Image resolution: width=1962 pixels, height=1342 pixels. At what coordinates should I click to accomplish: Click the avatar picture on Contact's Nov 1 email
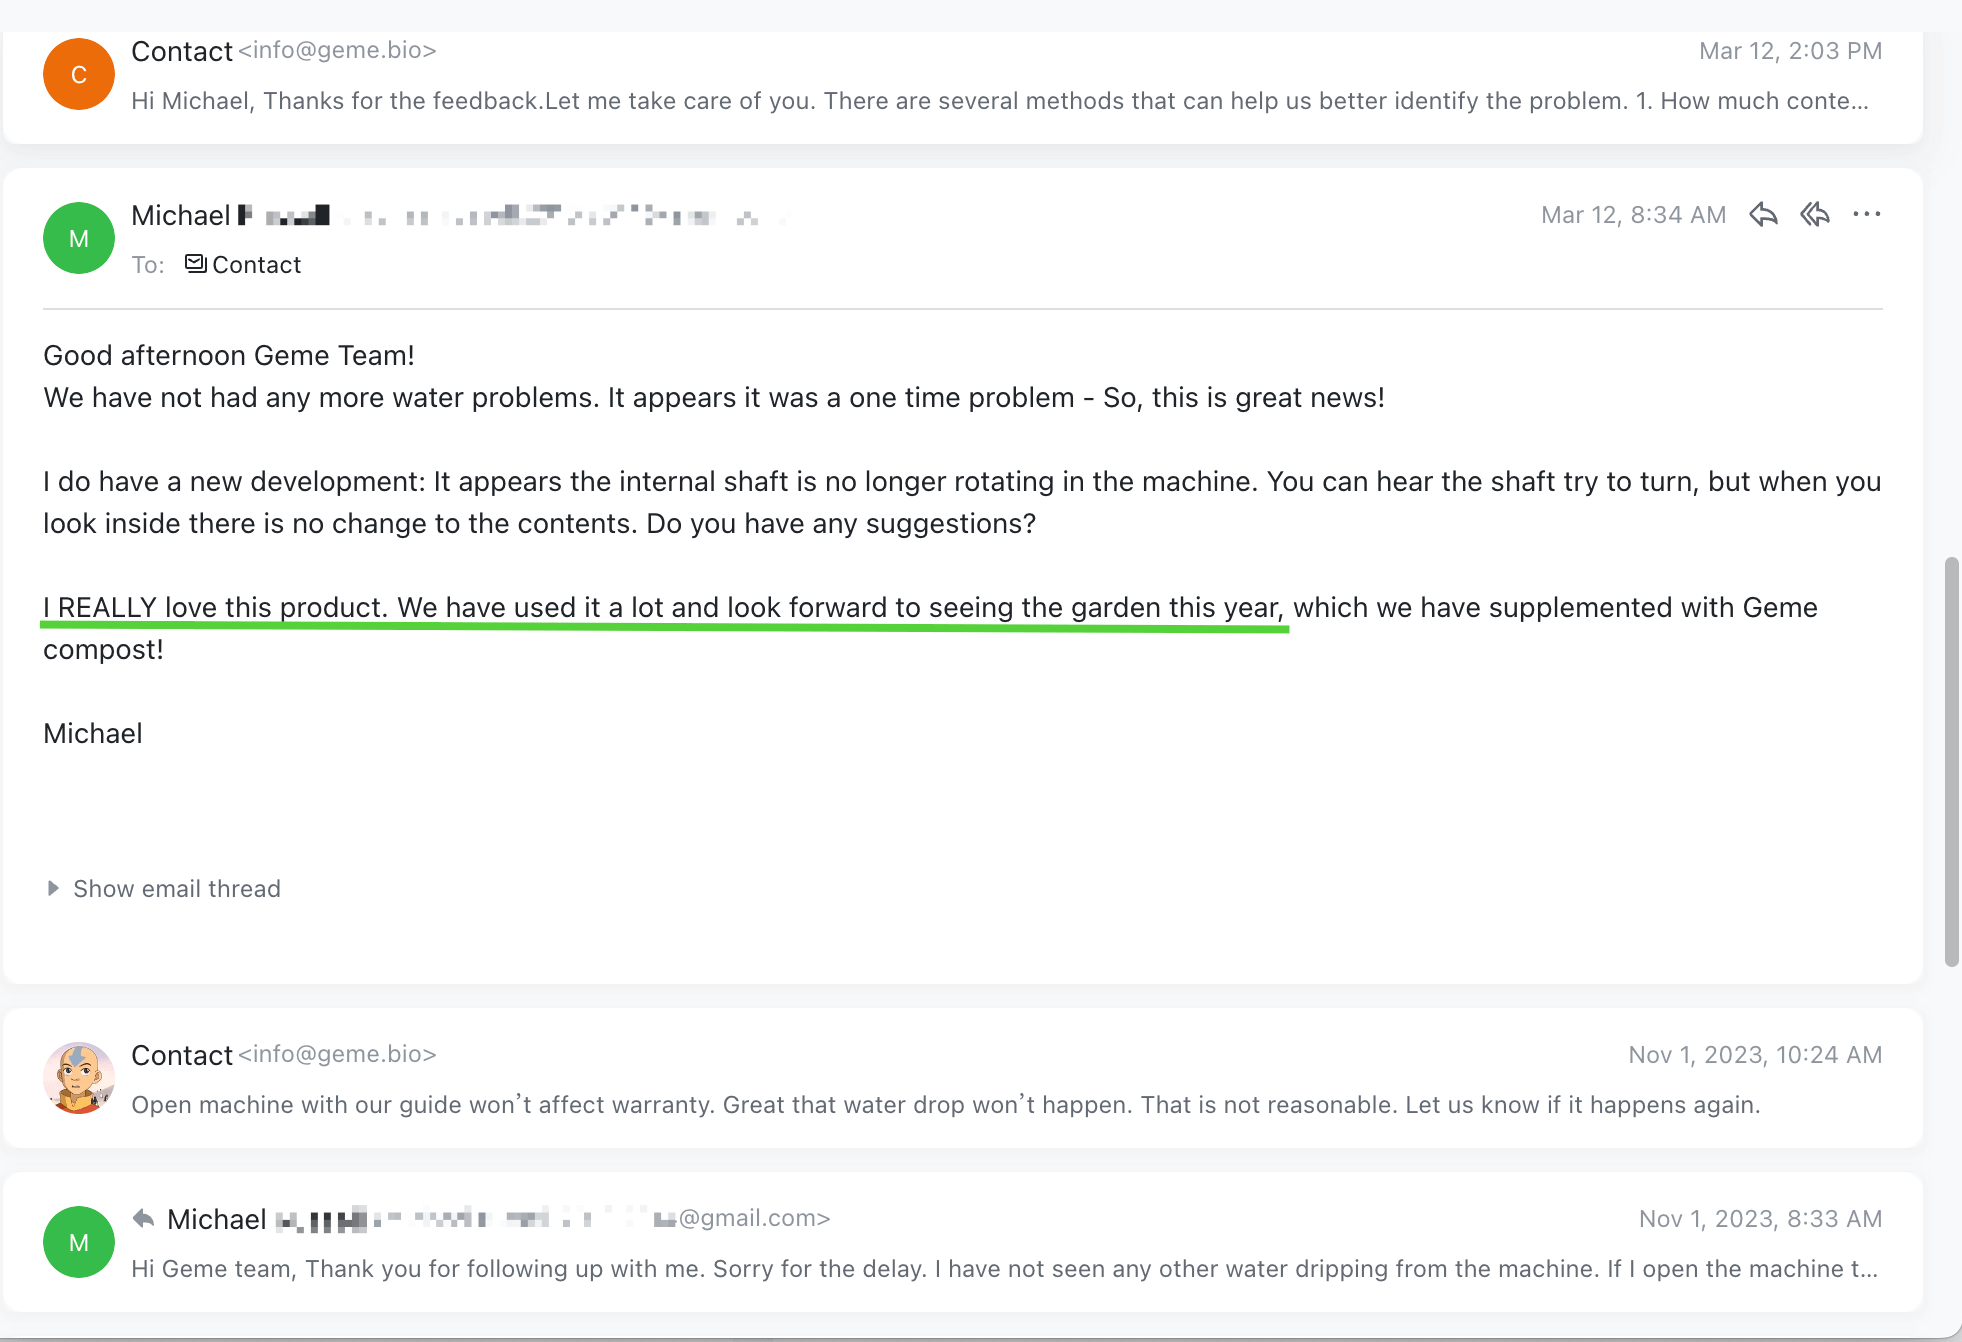point(78,1077)
